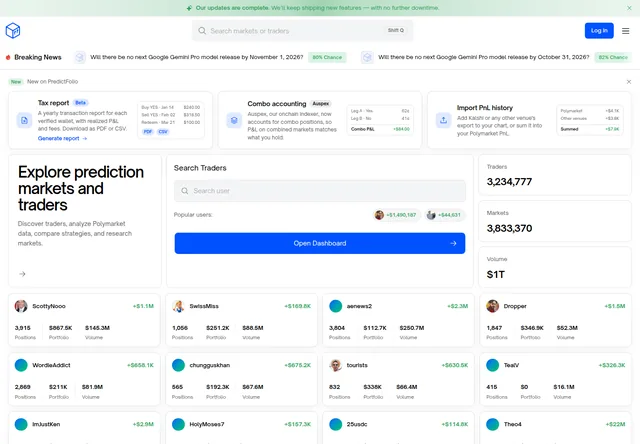640x444 pixels.
Task: Click the HolyMoses7 avatar
Action: (178, 424)
